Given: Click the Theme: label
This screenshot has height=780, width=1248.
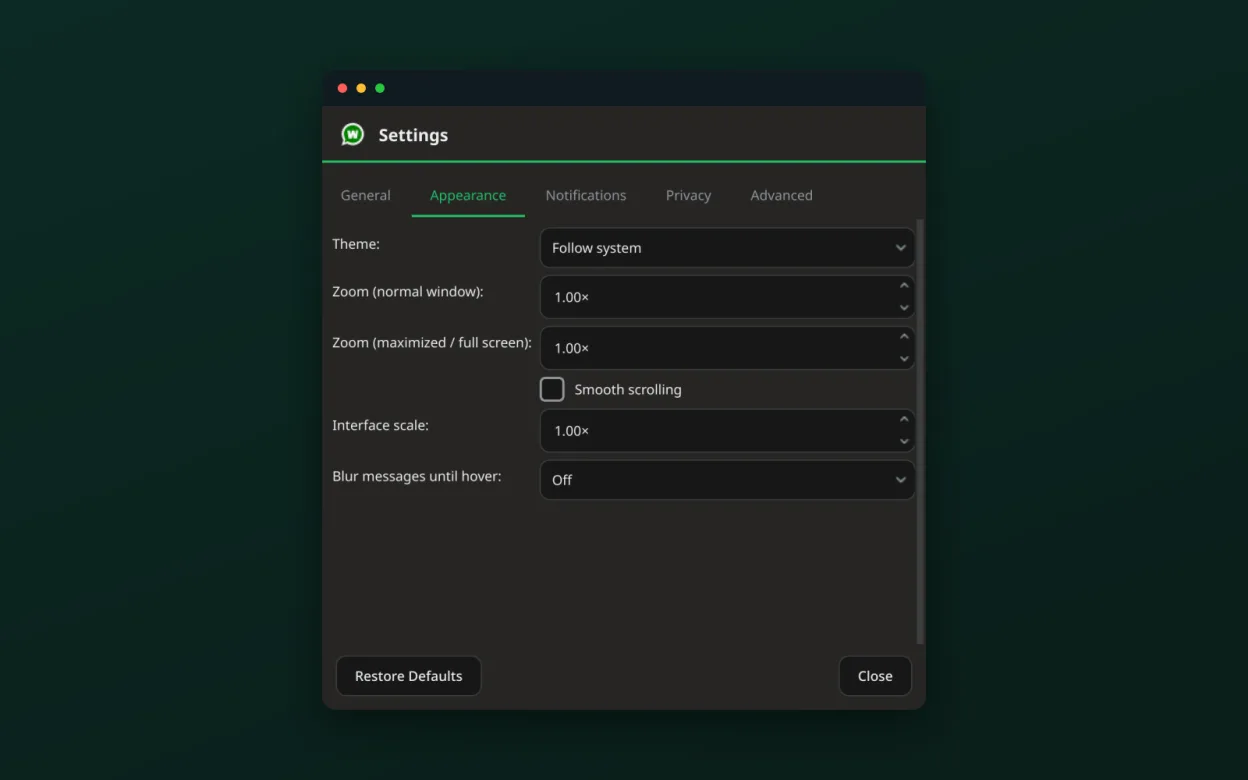Looking at the screenshot, I should (x=356, y=244).
